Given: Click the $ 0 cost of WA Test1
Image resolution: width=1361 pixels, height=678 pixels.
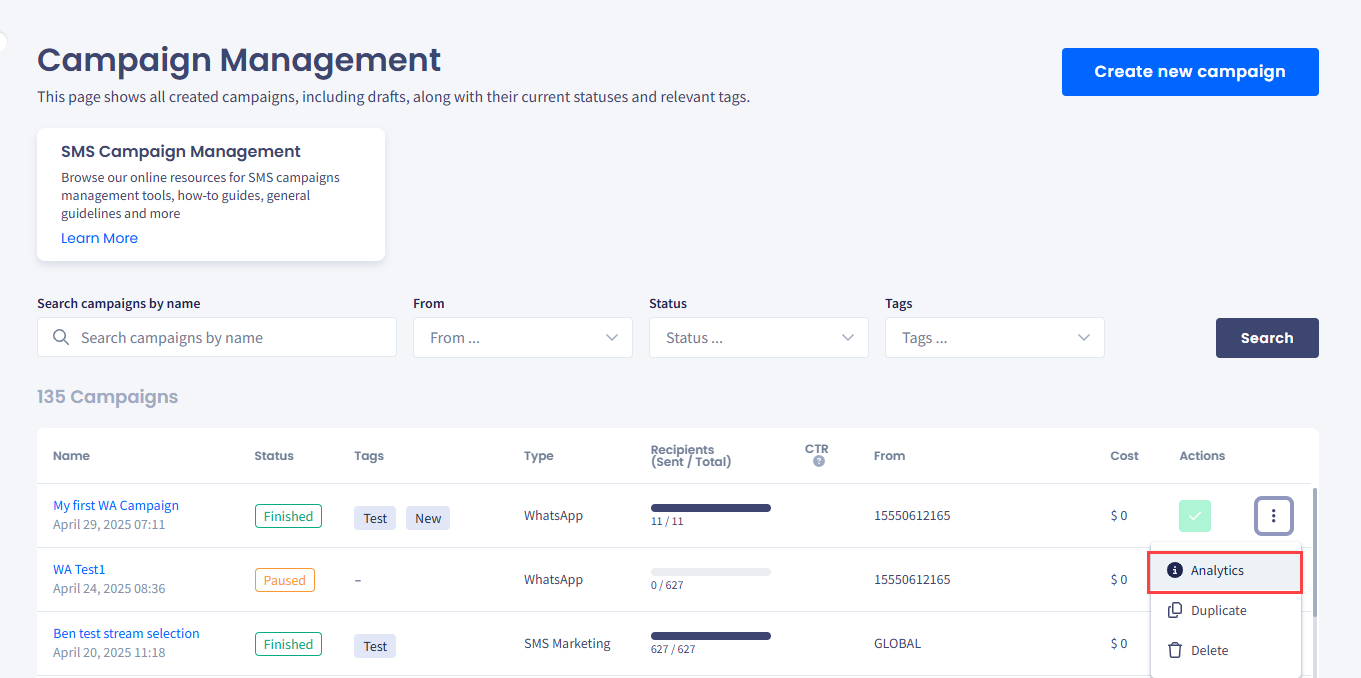Looking at the screenshot, I should [1118, 580].
